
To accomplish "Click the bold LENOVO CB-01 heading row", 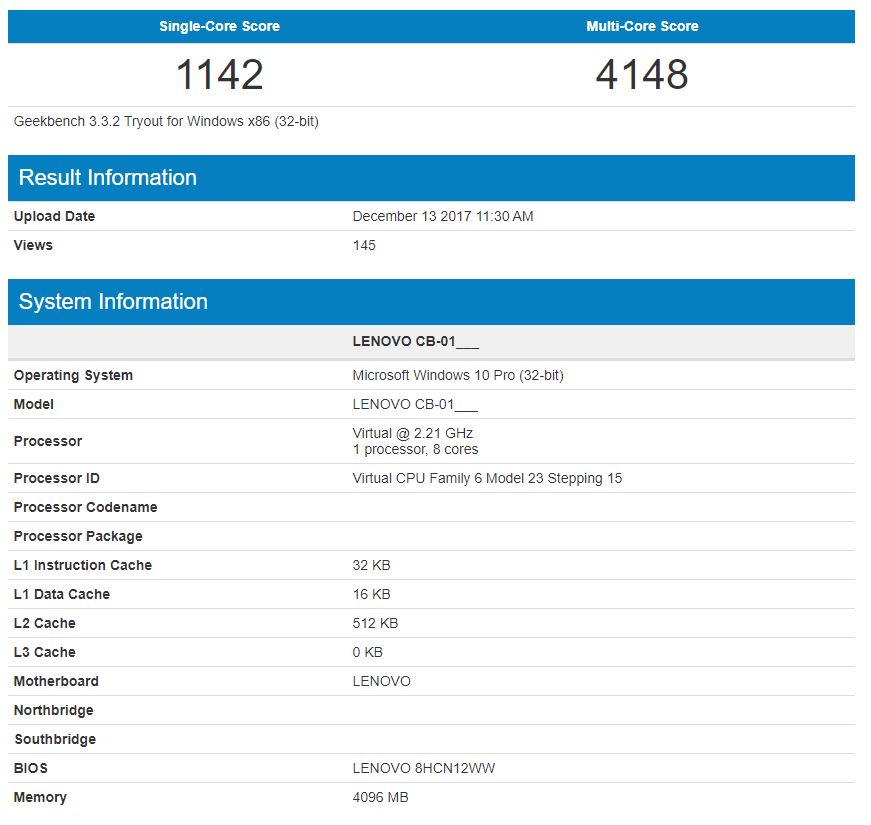I will 431,341.
